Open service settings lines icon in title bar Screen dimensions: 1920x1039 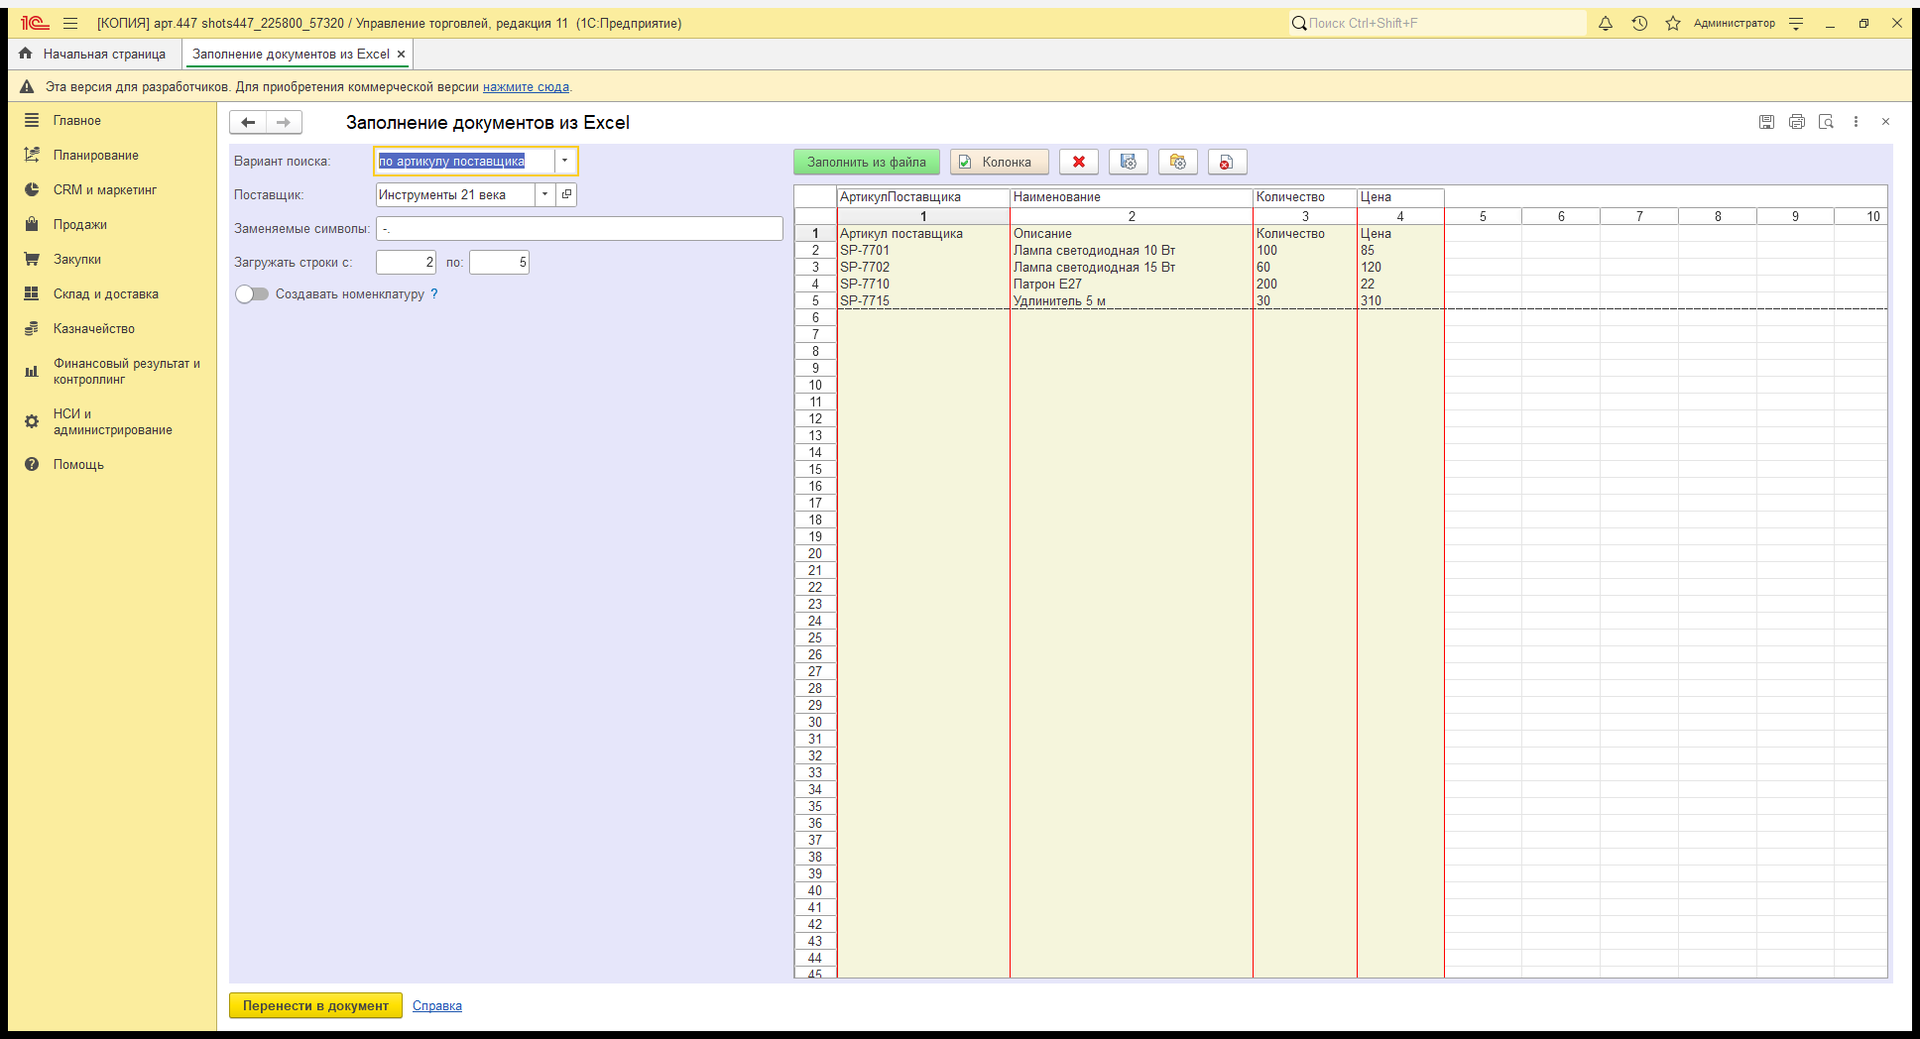1796,23
